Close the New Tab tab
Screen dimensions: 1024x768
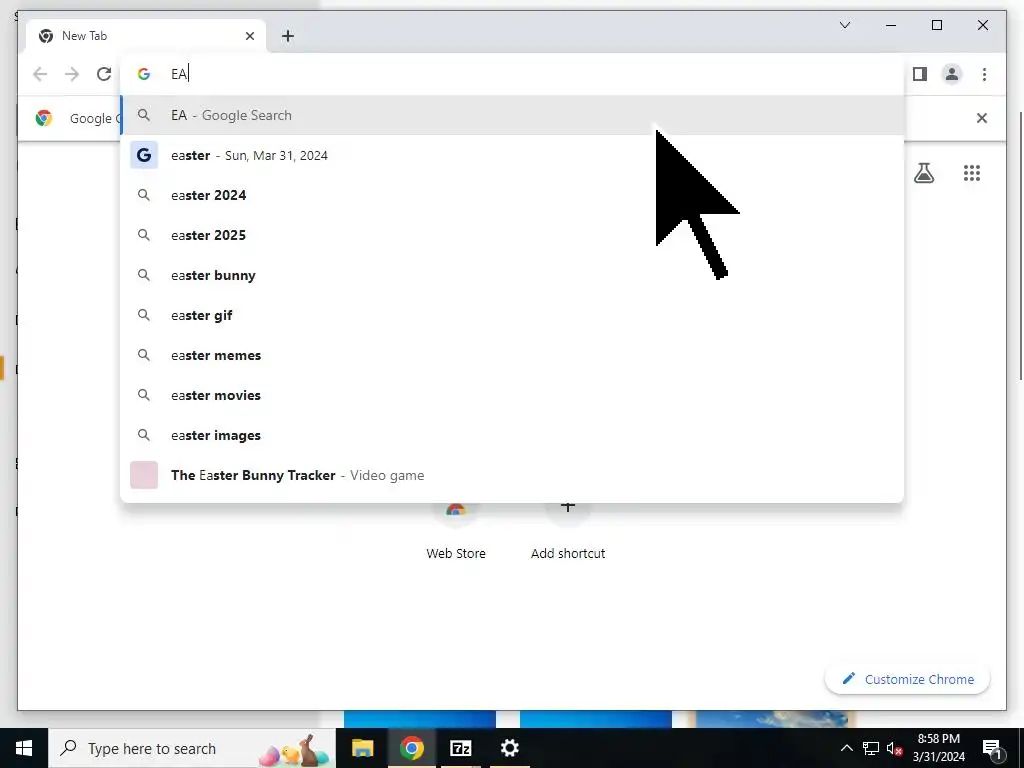[x=249, y=36]
